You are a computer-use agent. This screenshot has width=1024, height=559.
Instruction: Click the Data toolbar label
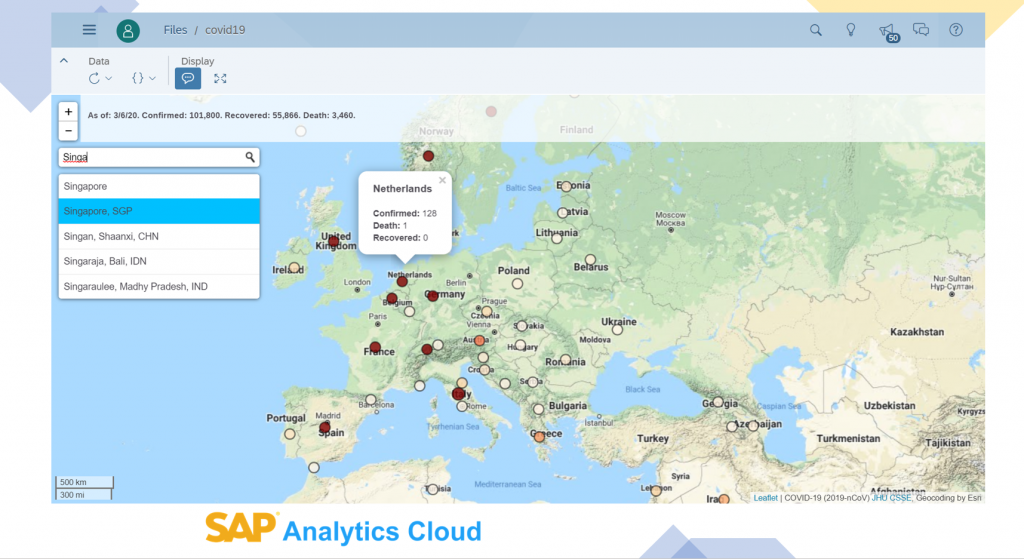pos(99,61)
